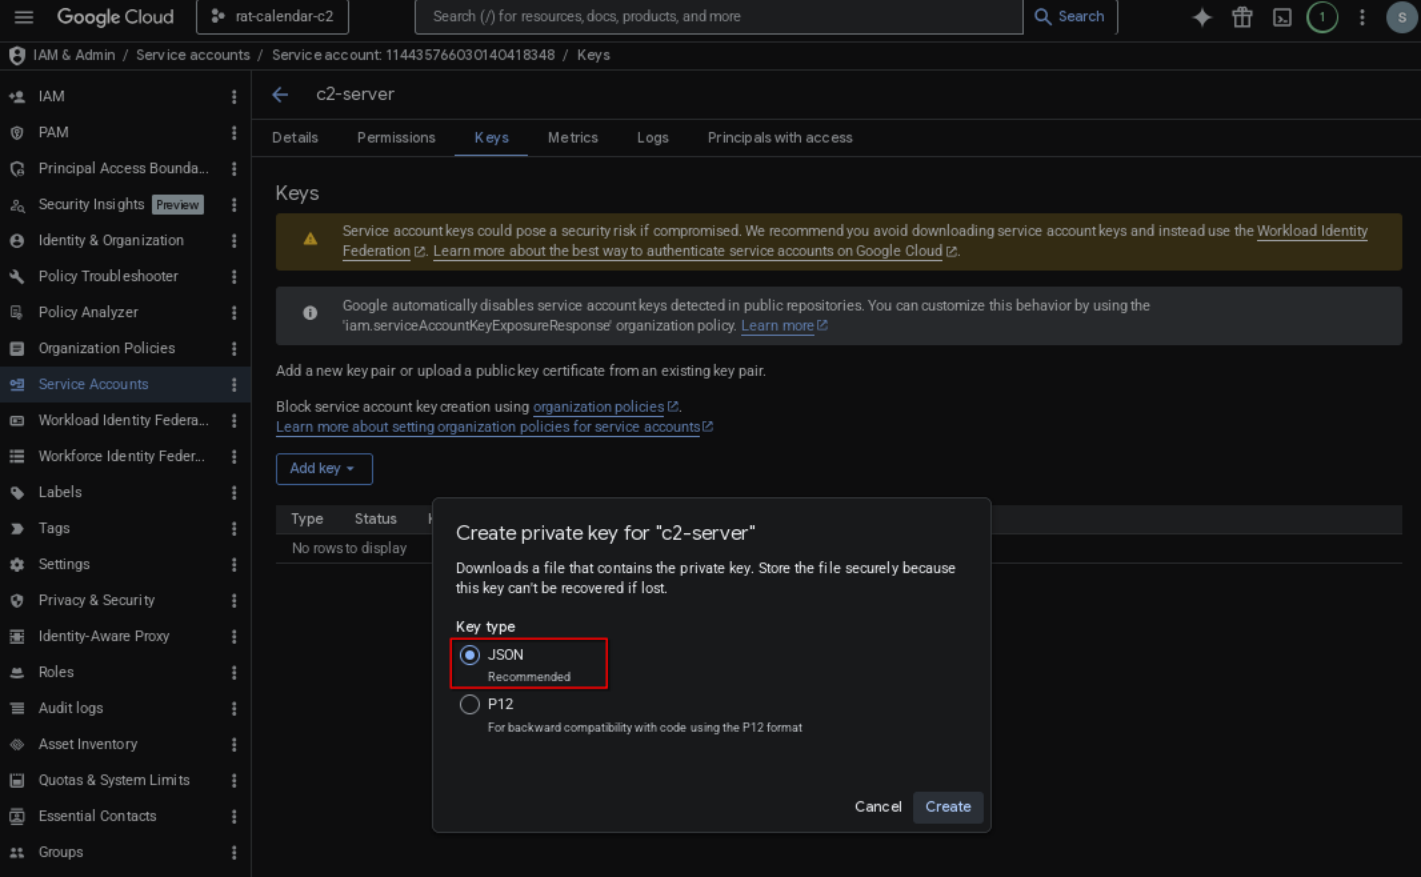Open more options for IAM sidebar item
The width and height of the screenshot is (1421, 877).
coord(234,97)
